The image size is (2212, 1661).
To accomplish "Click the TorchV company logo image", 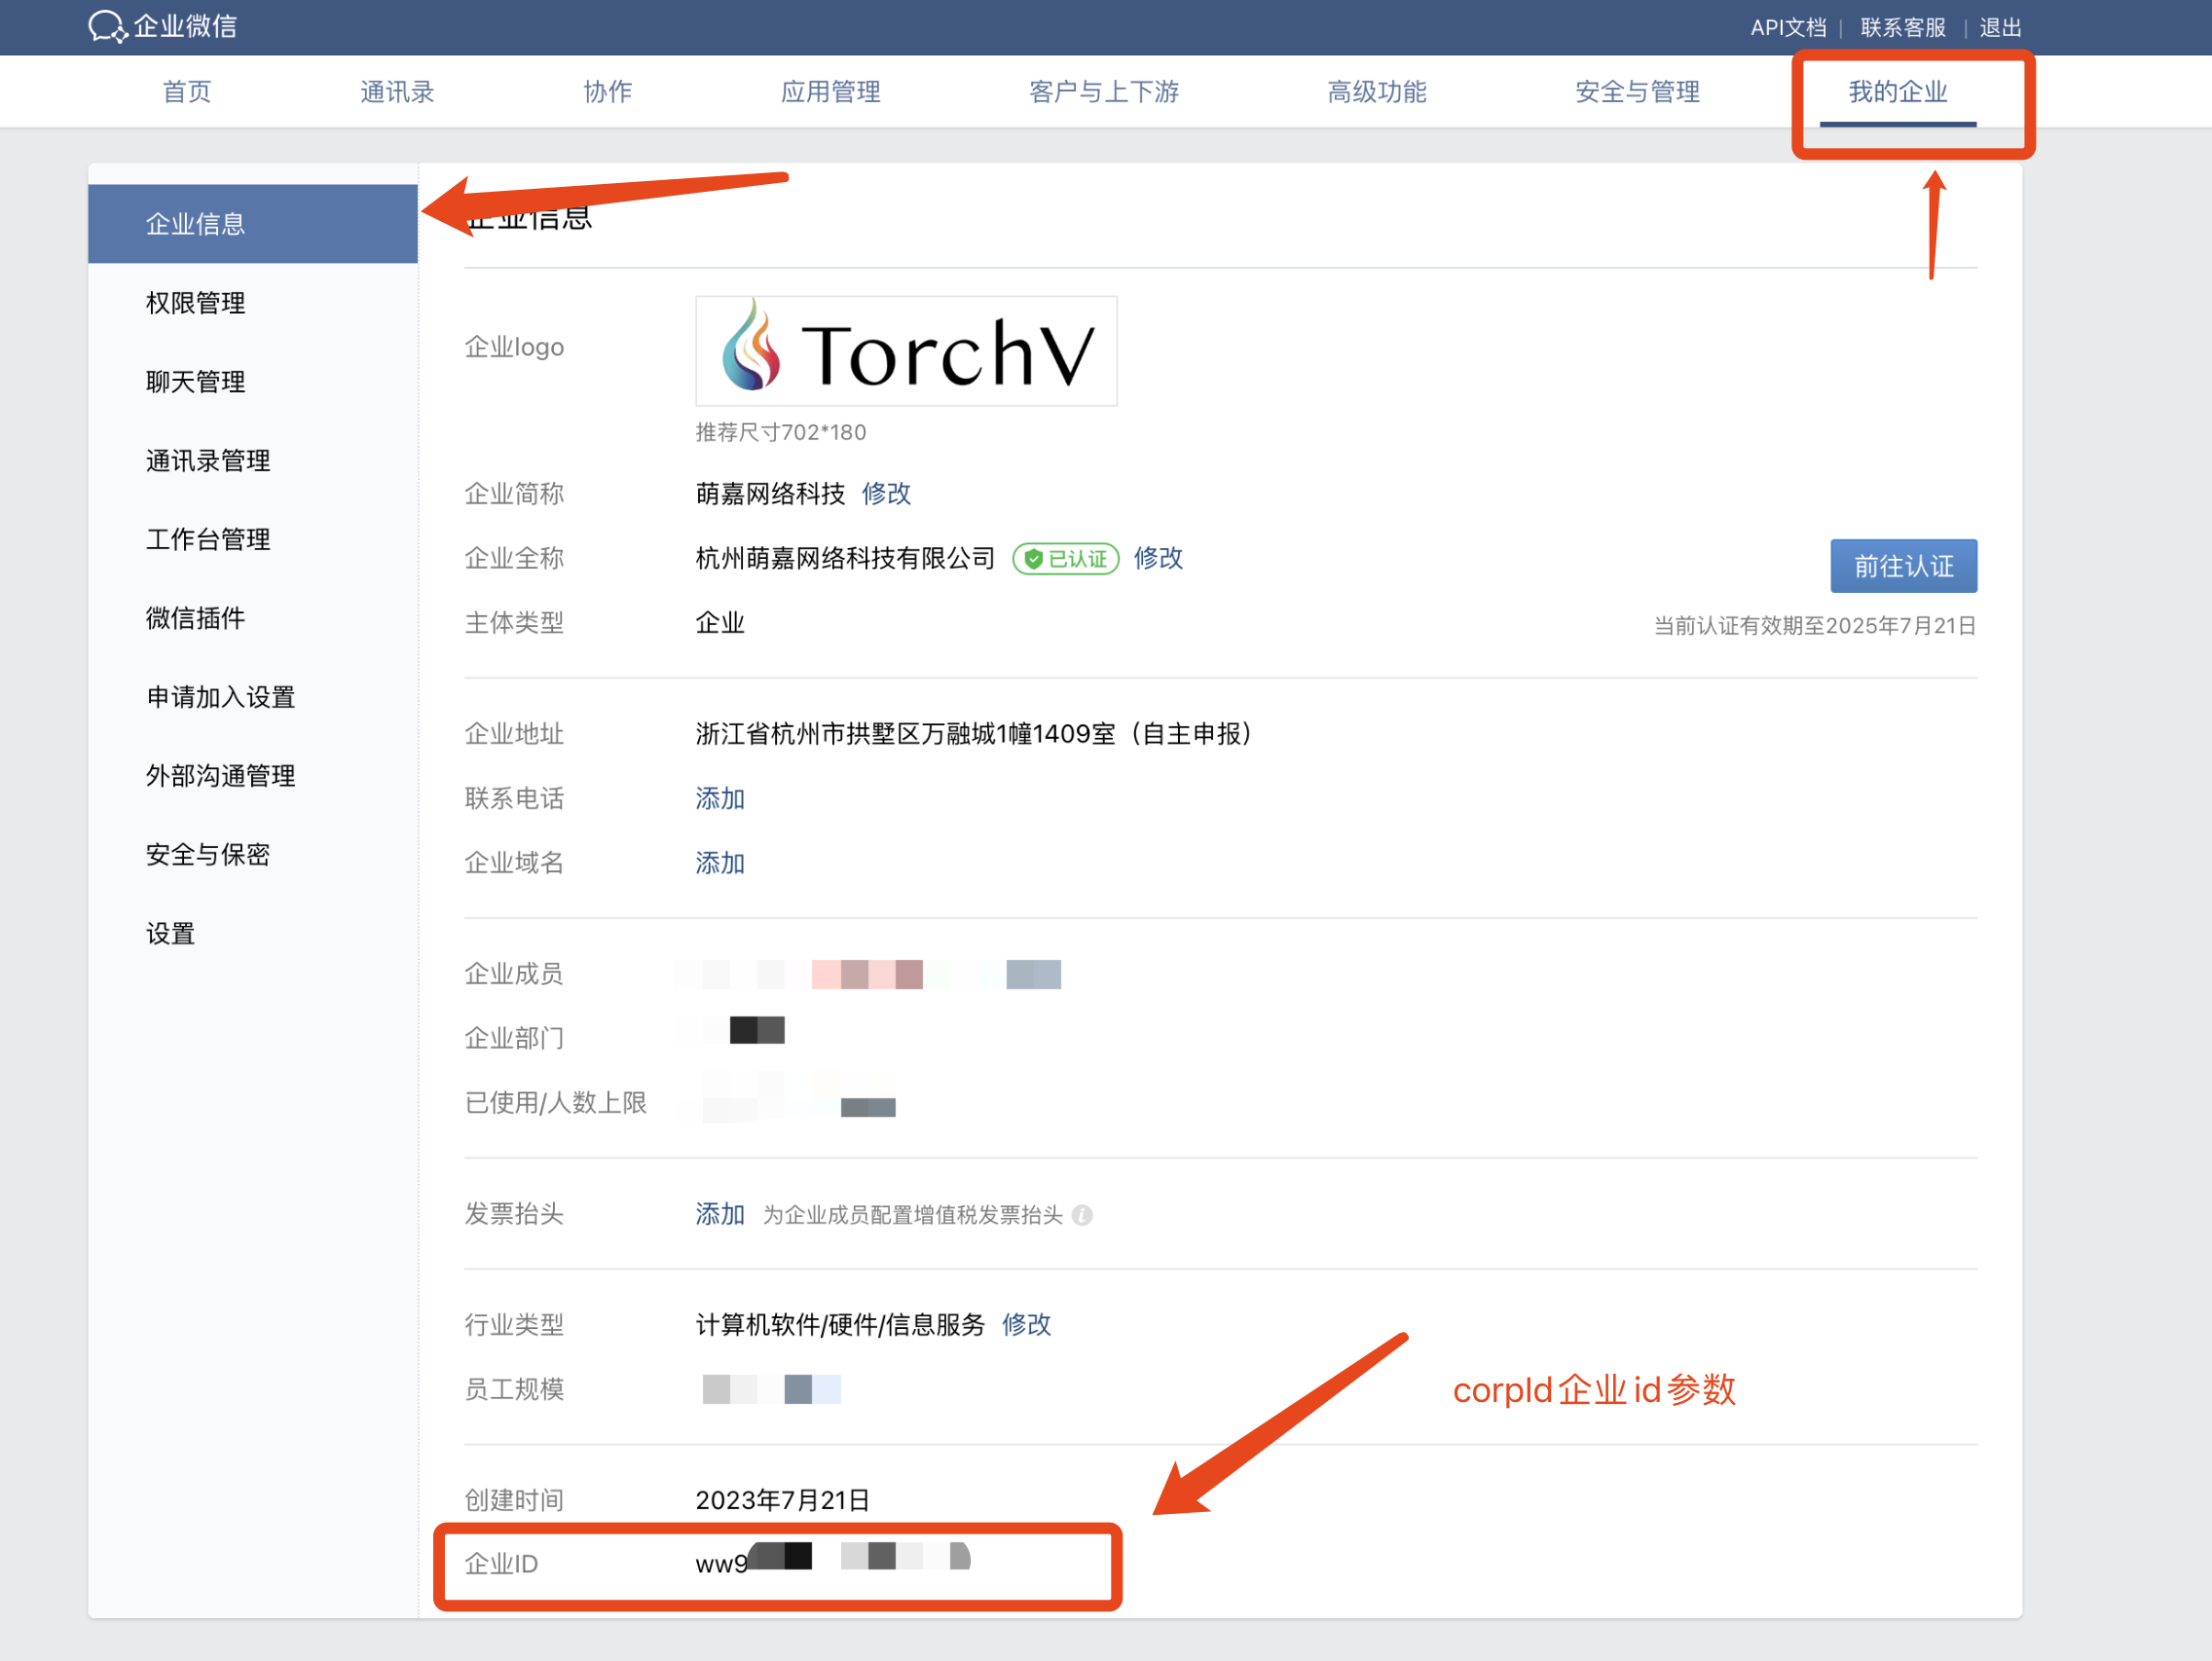I will (x=906, y=351).
